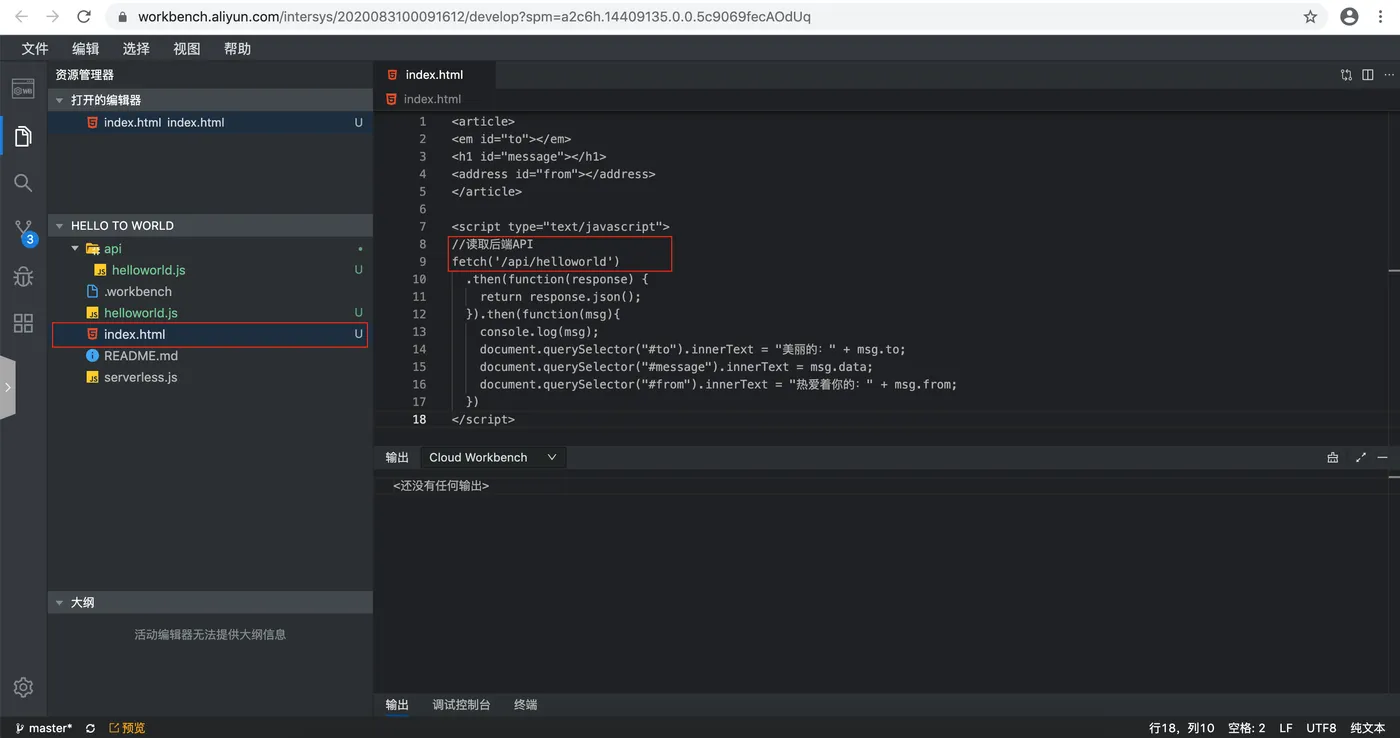This screenshot has width=1400, height=738.
Task: Click 空格: 2 indentation setting
Action: tap(1246, 728)
